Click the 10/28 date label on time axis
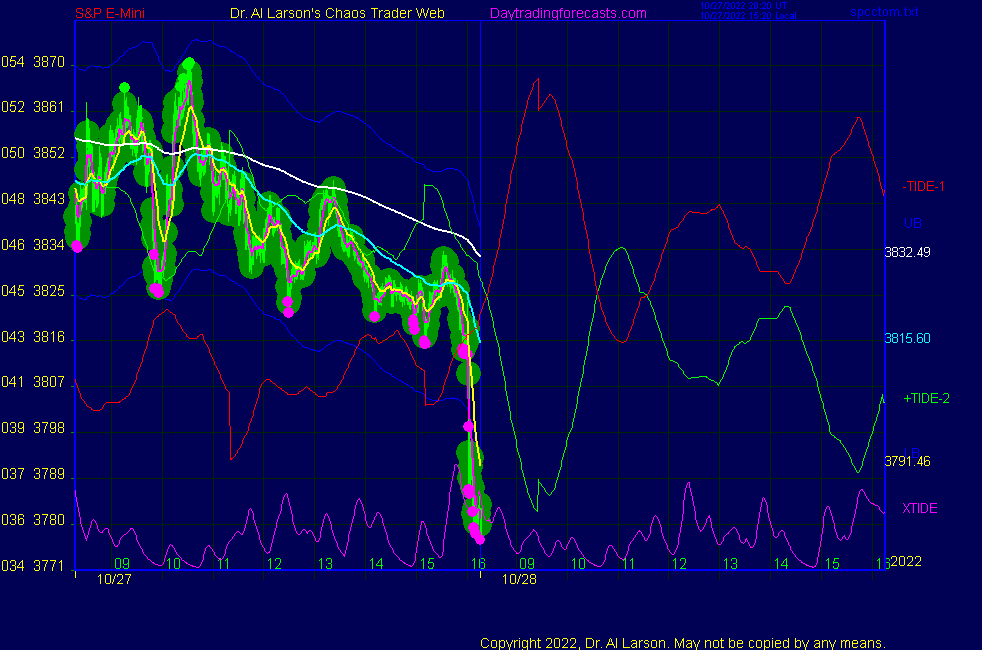The width and height of the screenshot is (982, 650). [519, 578]
